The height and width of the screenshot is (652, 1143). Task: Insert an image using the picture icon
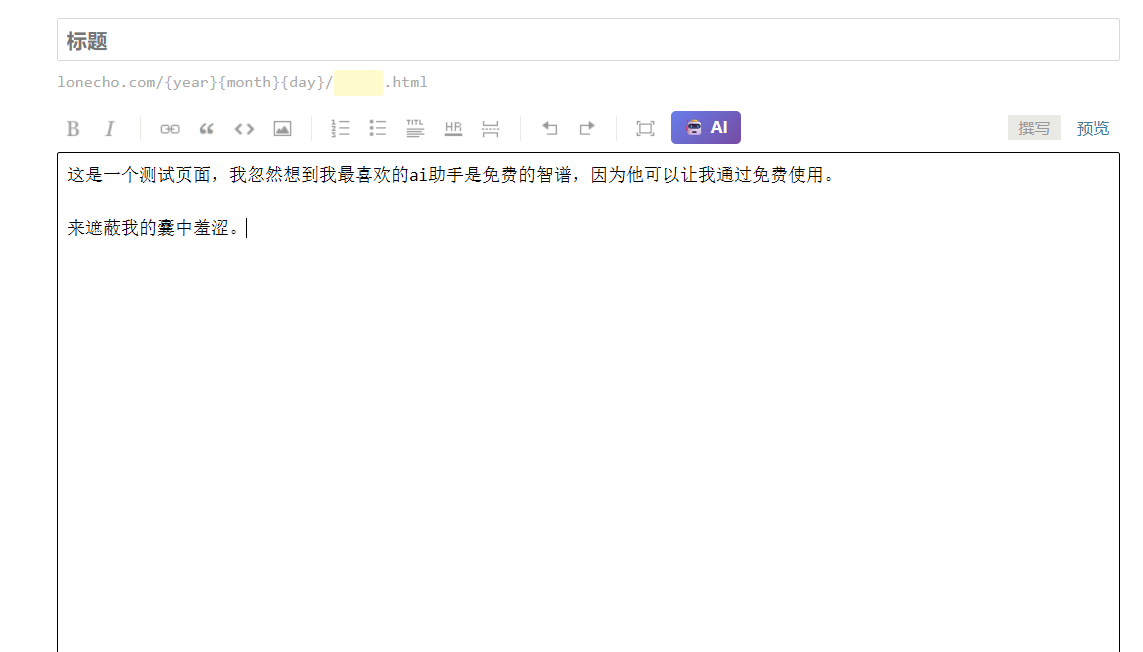[x=282, y=128]
